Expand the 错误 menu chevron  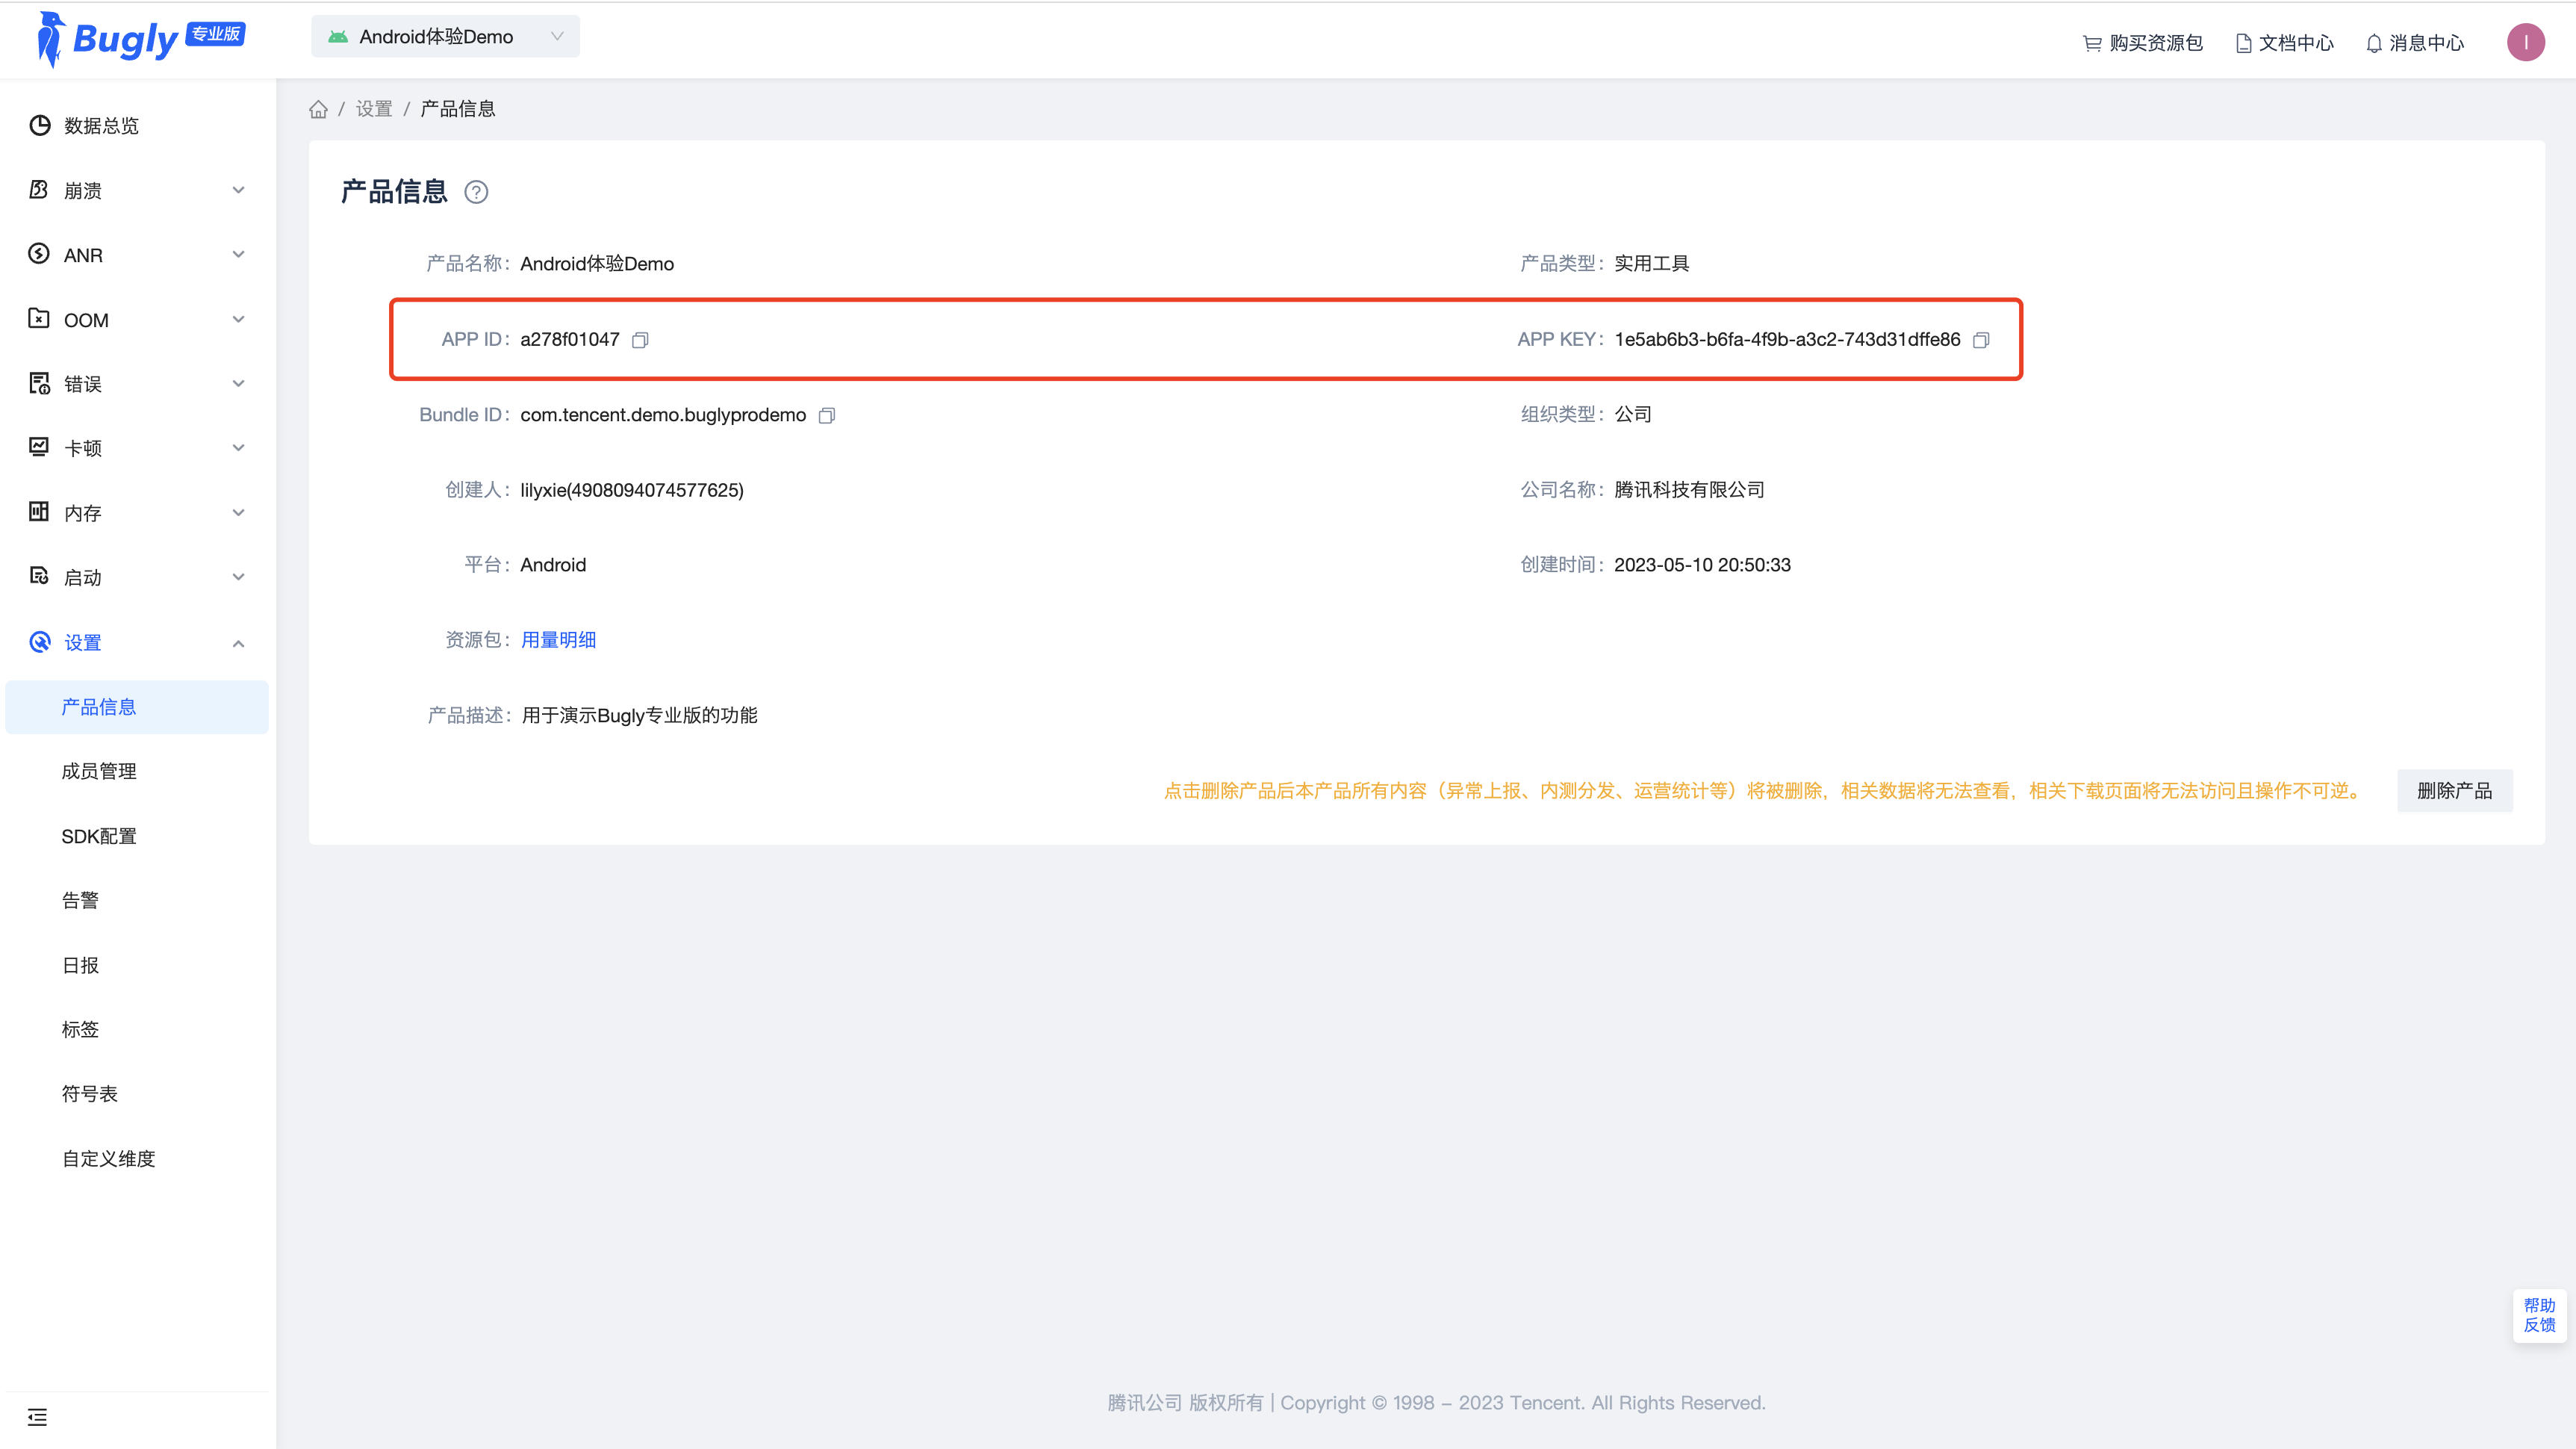[238, 384]
